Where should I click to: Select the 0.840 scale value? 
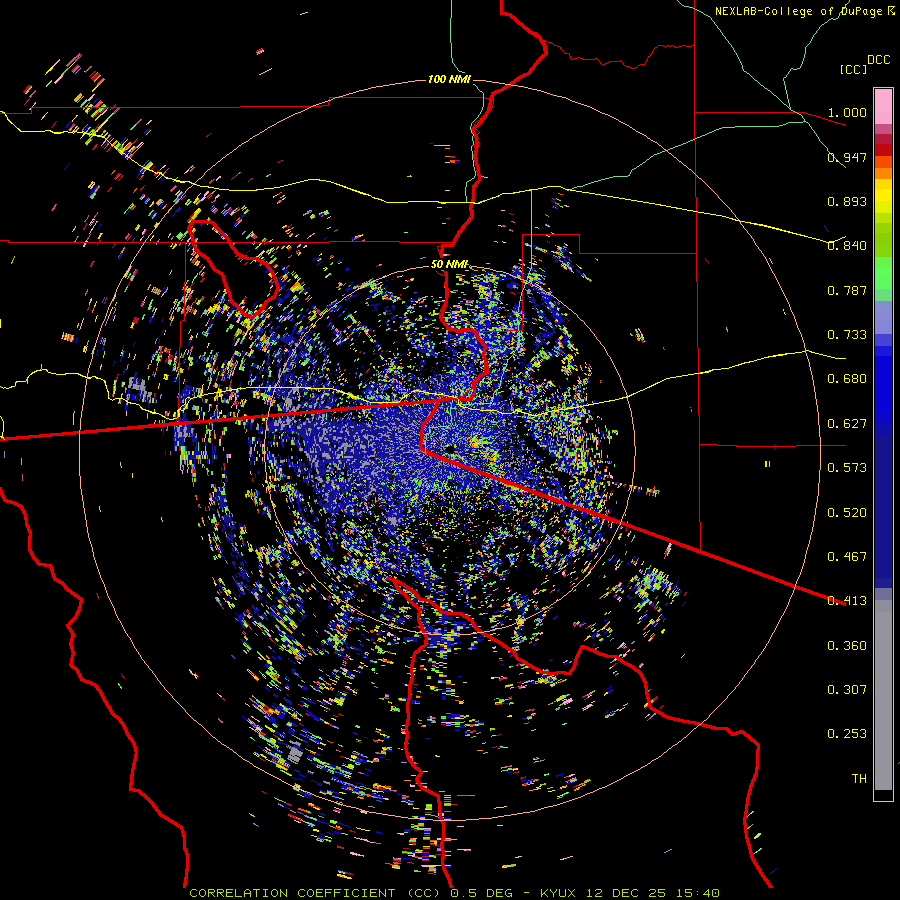(x=847, y=246)
